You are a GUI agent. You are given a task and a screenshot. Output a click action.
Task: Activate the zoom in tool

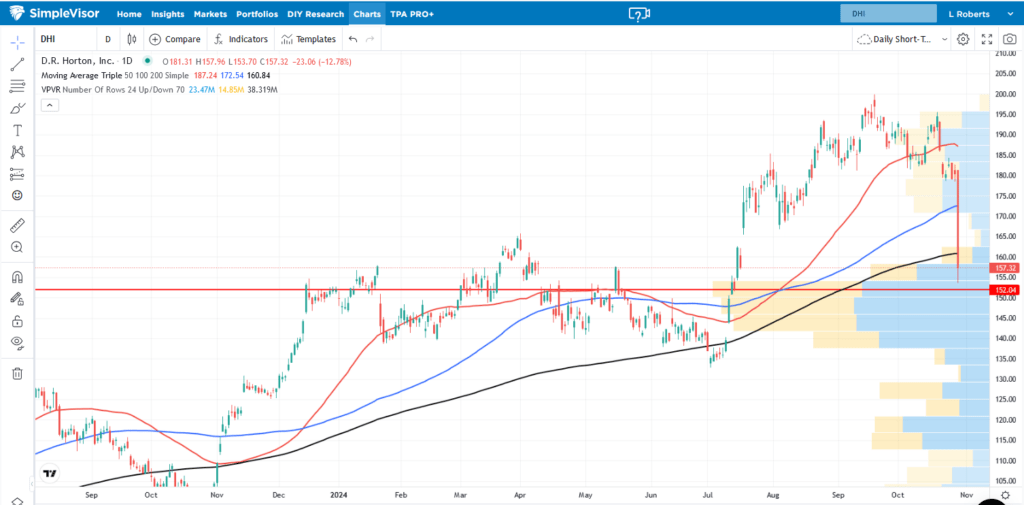pyautogui.click(x=17, y=247)
